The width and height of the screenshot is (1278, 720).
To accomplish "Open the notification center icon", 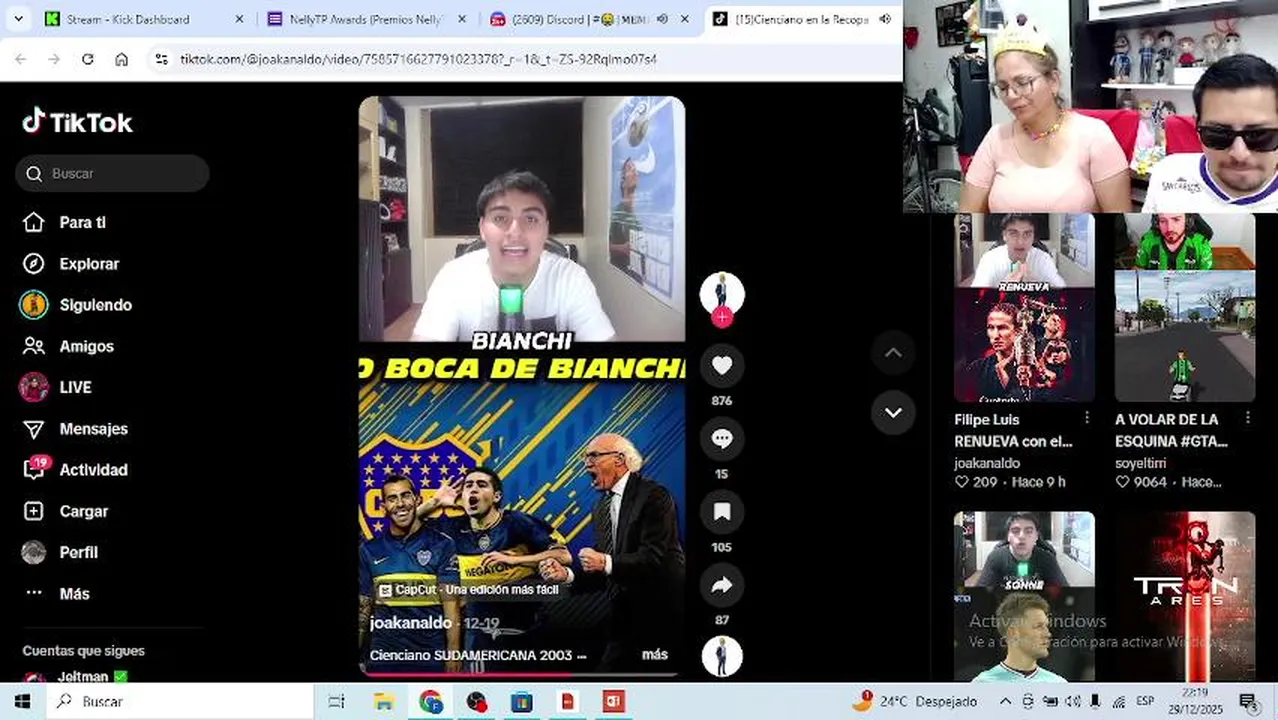I will (x=1247, y=701).
